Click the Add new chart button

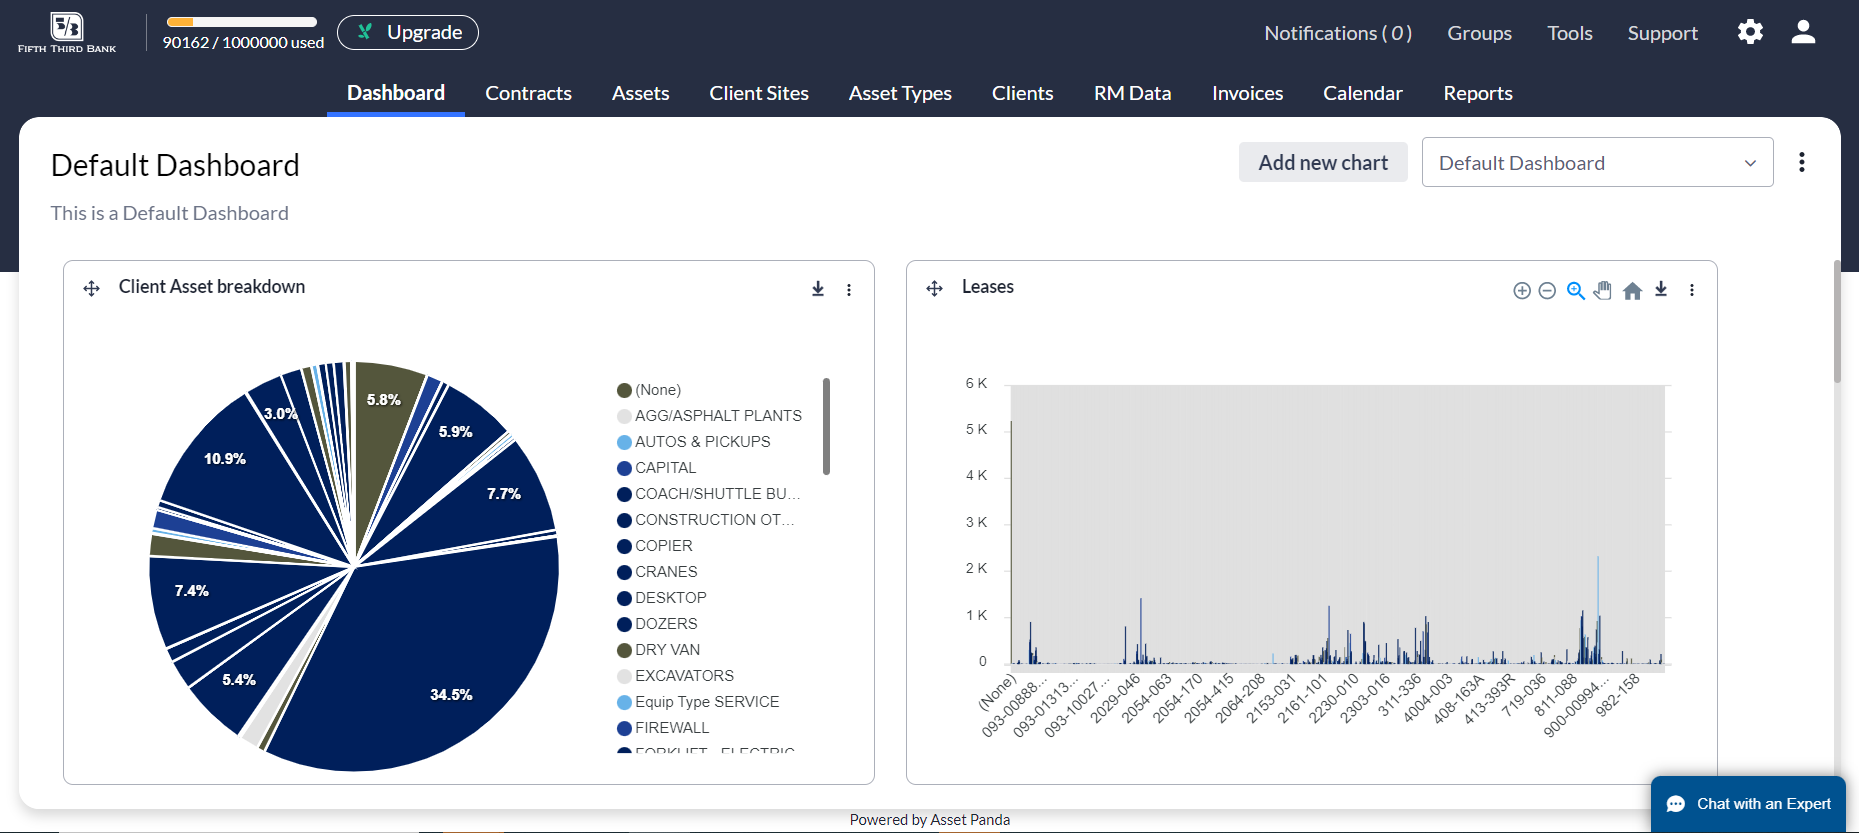(1322, 163)
